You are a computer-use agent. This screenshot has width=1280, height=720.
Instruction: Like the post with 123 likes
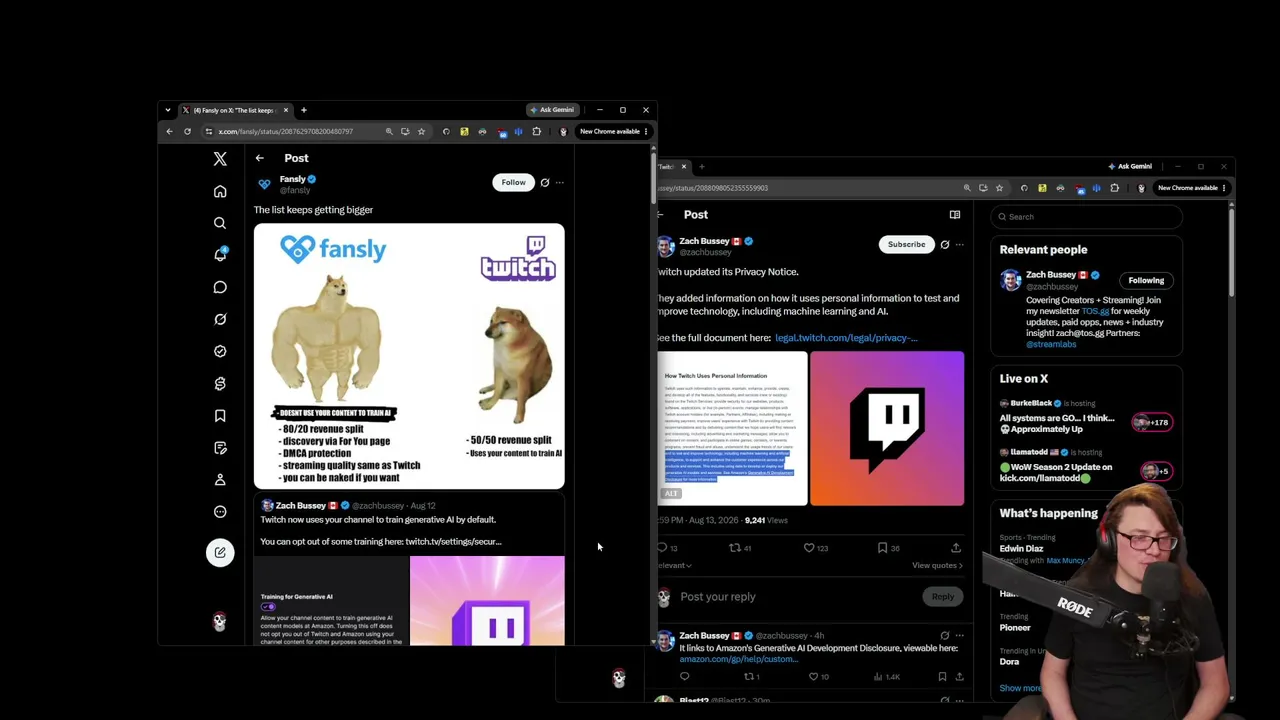[x=818, y=548]
